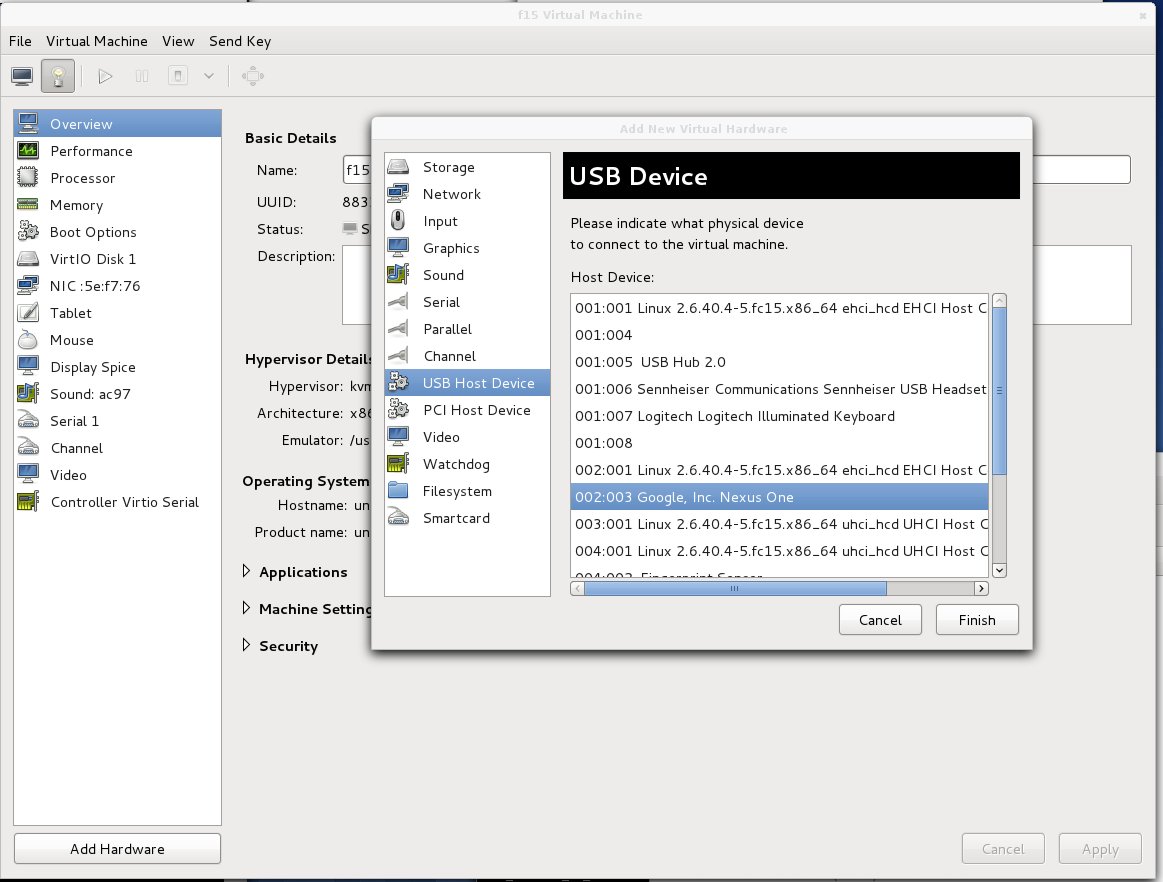The height and width of the screenshot is (882, 1163).
Task: Expand the Security section
Action: click(247, 645)
